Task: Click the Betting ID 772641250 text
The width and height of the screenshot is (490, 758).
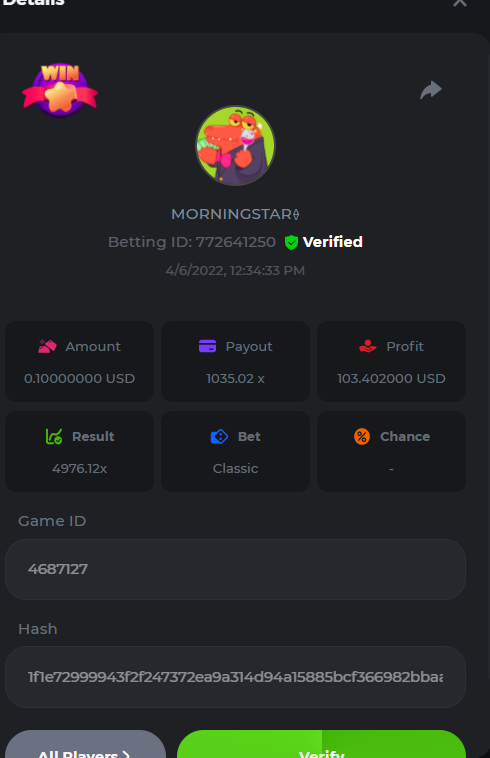Action: (x=192, y=242)
